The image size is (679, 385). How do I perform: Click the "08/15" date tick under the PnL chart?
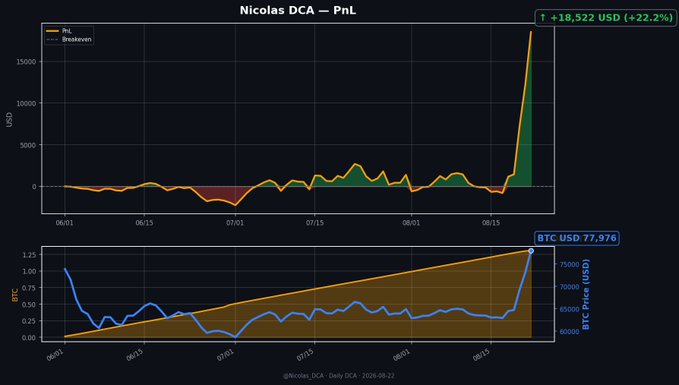click(491, 223)
